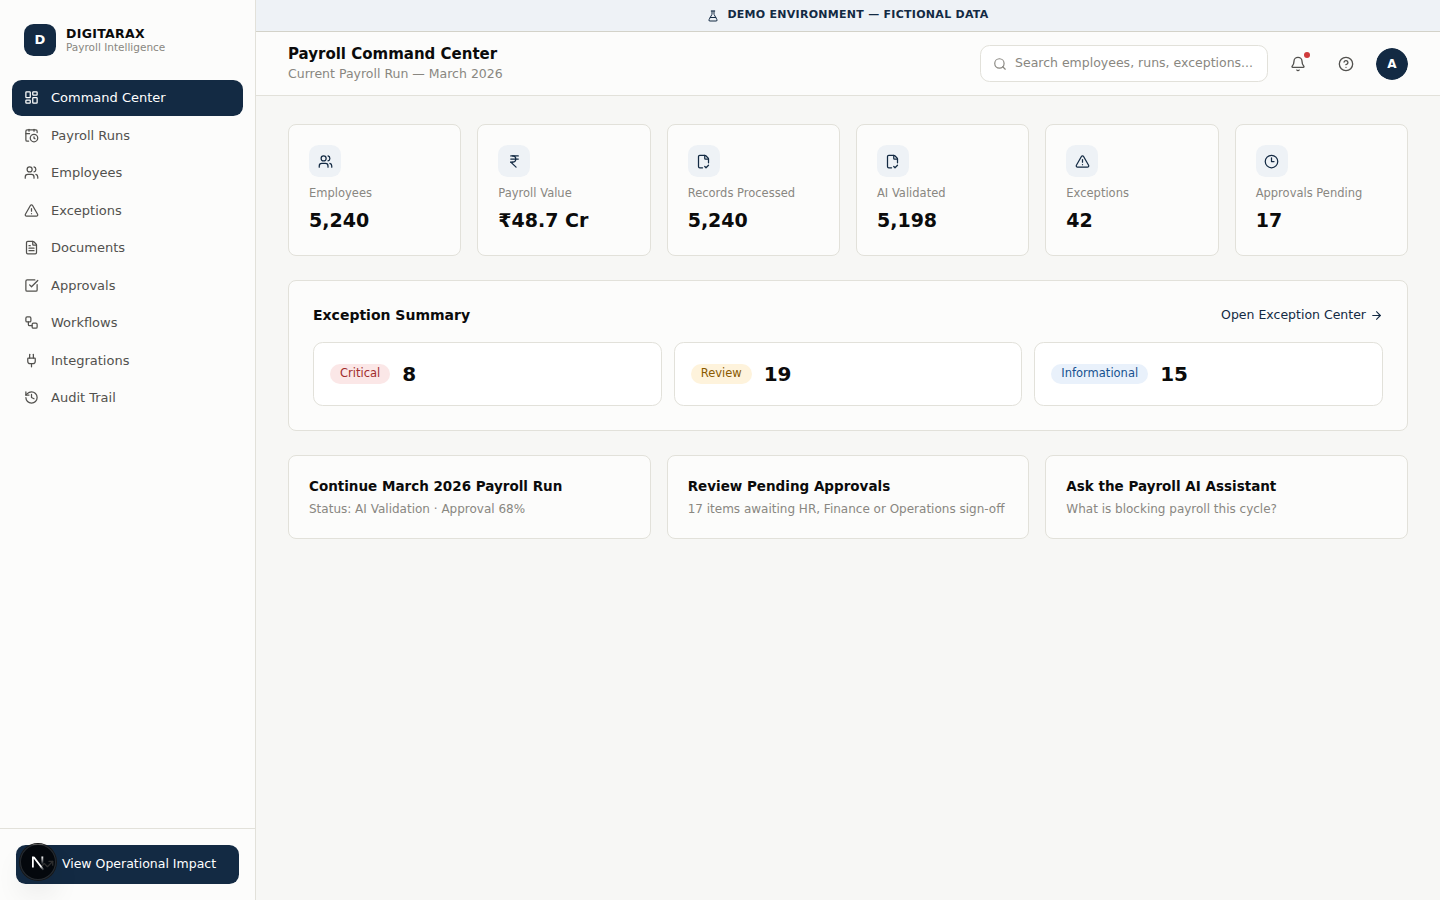1440x900 pixels.
Task: Open the Exceptions sidebar item
Action: 127,211
